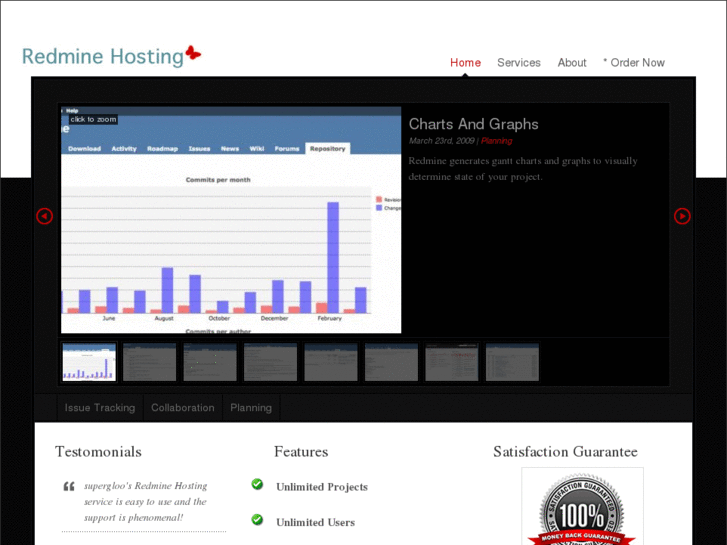Click green checkmark beside Unlimited Projects

coord(257,485)
